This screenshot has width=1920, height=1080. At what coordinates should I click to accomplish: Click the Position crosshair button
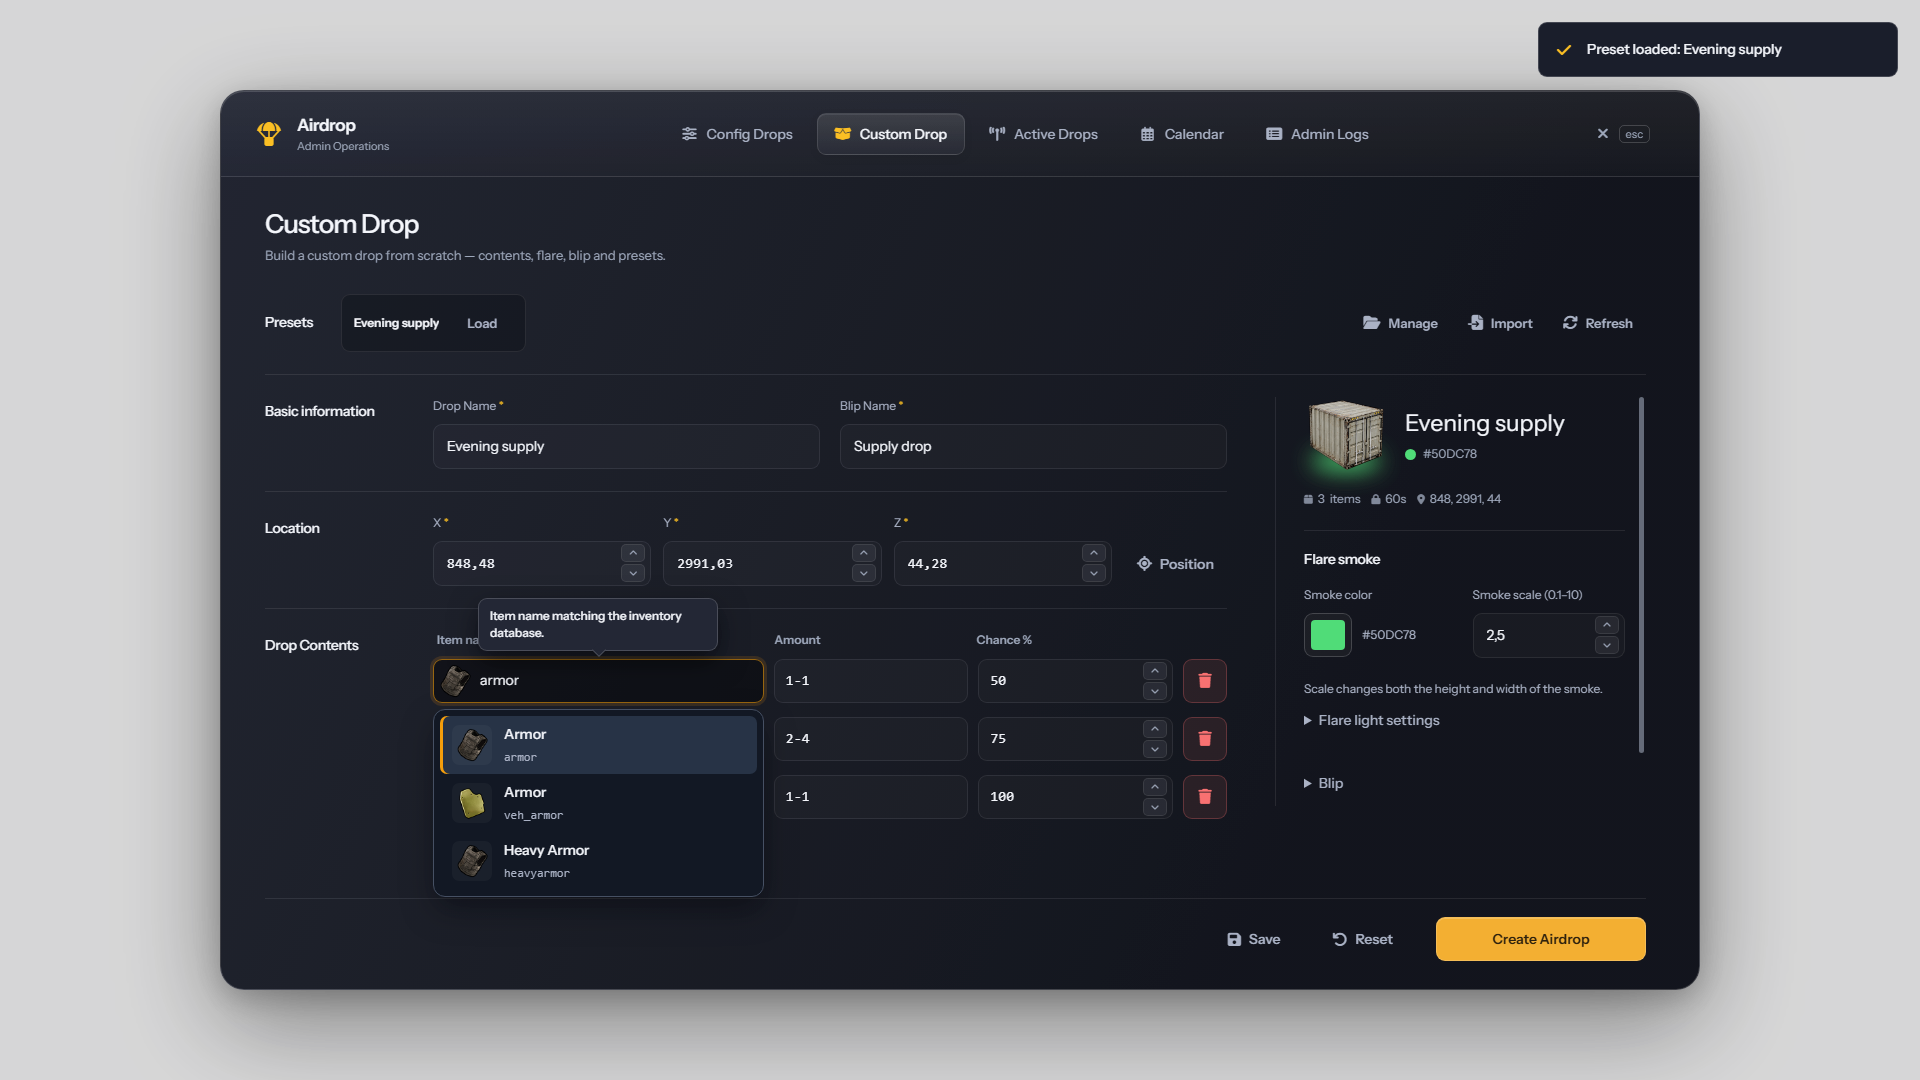coord(1175,564)
